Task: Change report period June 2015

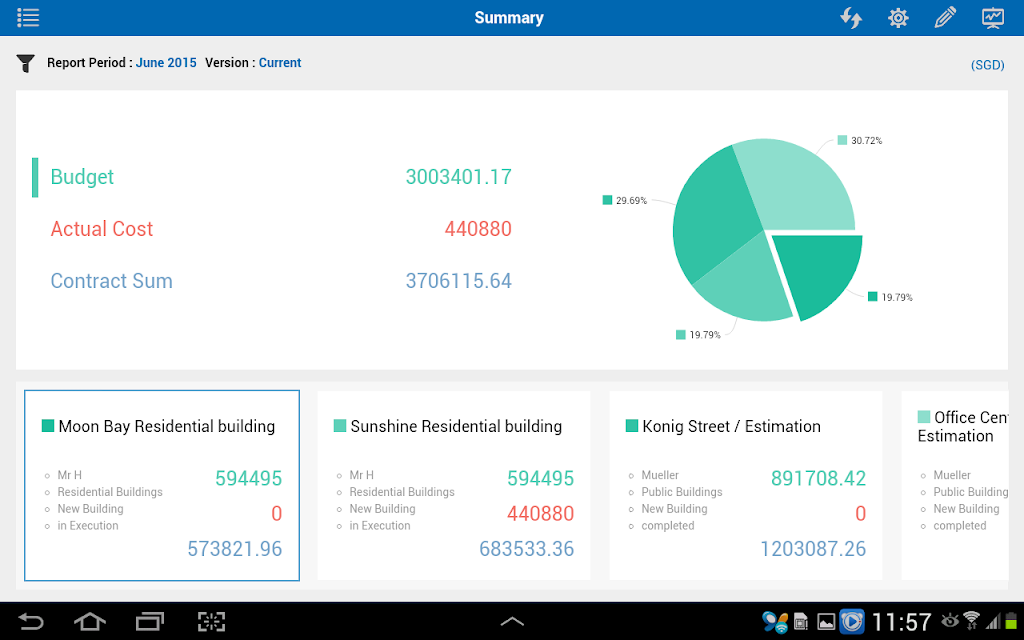Action: 166,63
